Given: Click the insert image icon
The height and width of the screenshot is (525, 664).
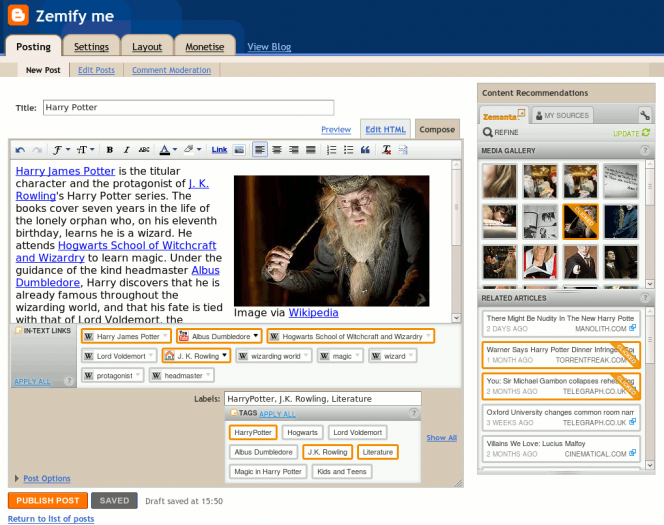Looking at the screenshot, I should click(239, 149).
